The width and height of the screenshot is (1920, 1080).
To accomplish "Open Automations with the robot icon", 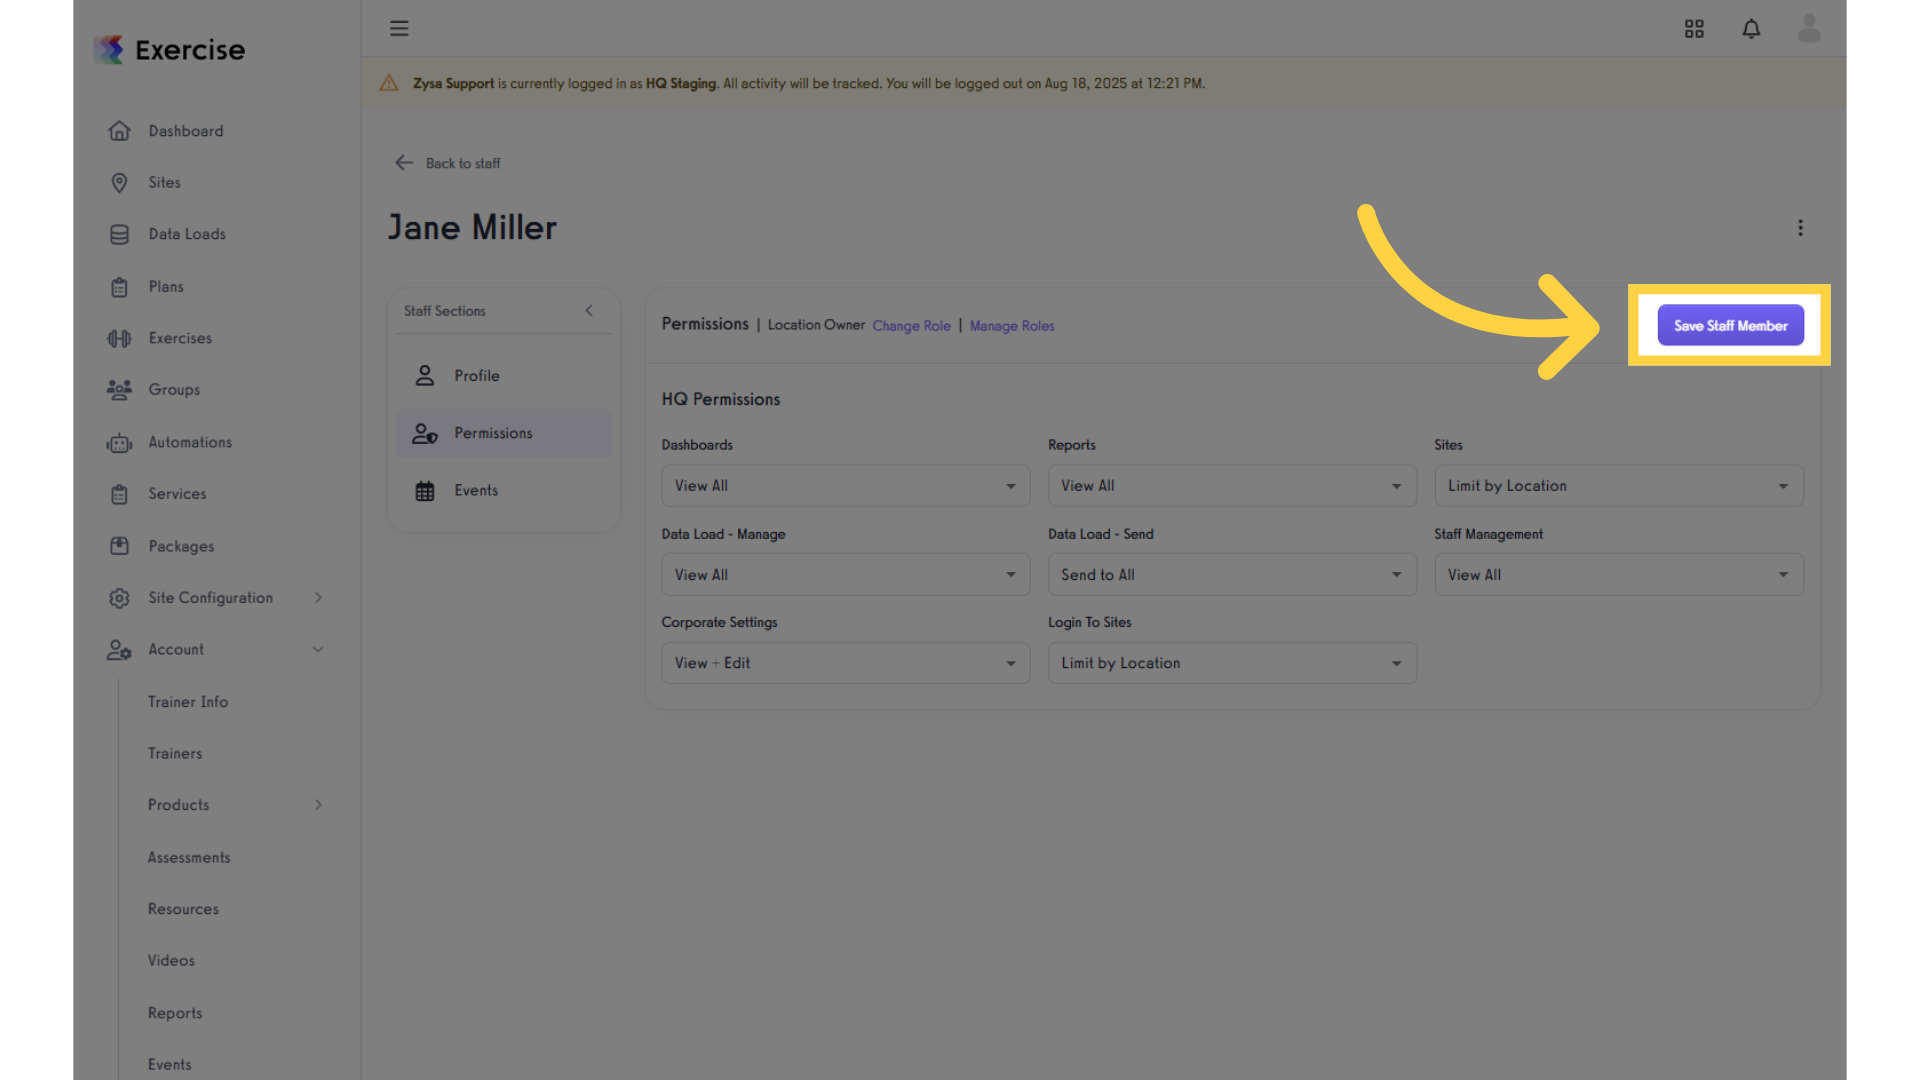I will point(119,442).
